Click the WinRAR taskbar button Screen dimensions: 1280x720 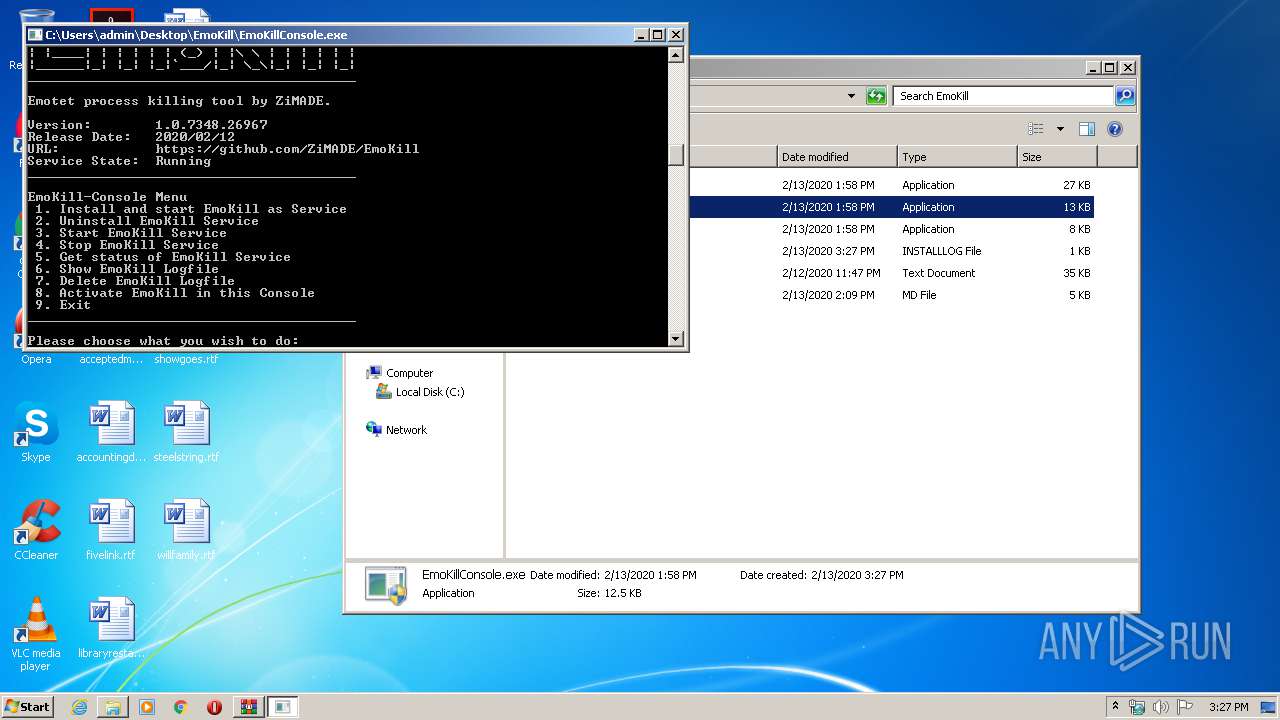(x=248, y=707)
